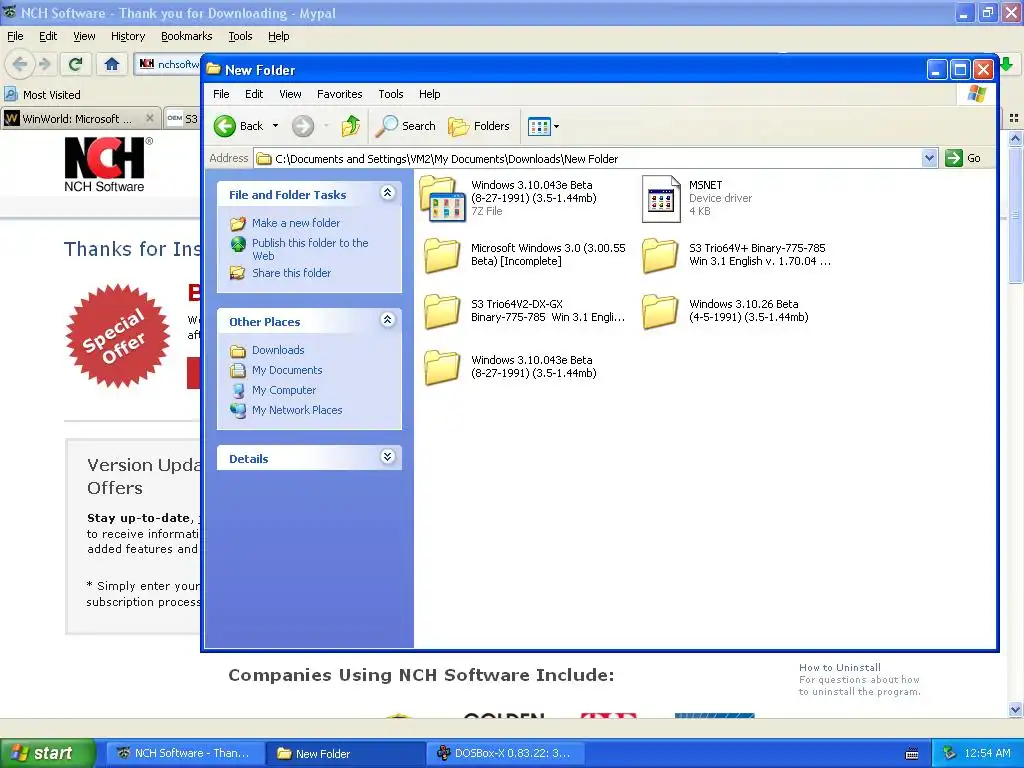Image resolution: width=1024 pixels, height=768 pixels.
Task: Open the File menu in the New Folder window
Action: (221, 94)
